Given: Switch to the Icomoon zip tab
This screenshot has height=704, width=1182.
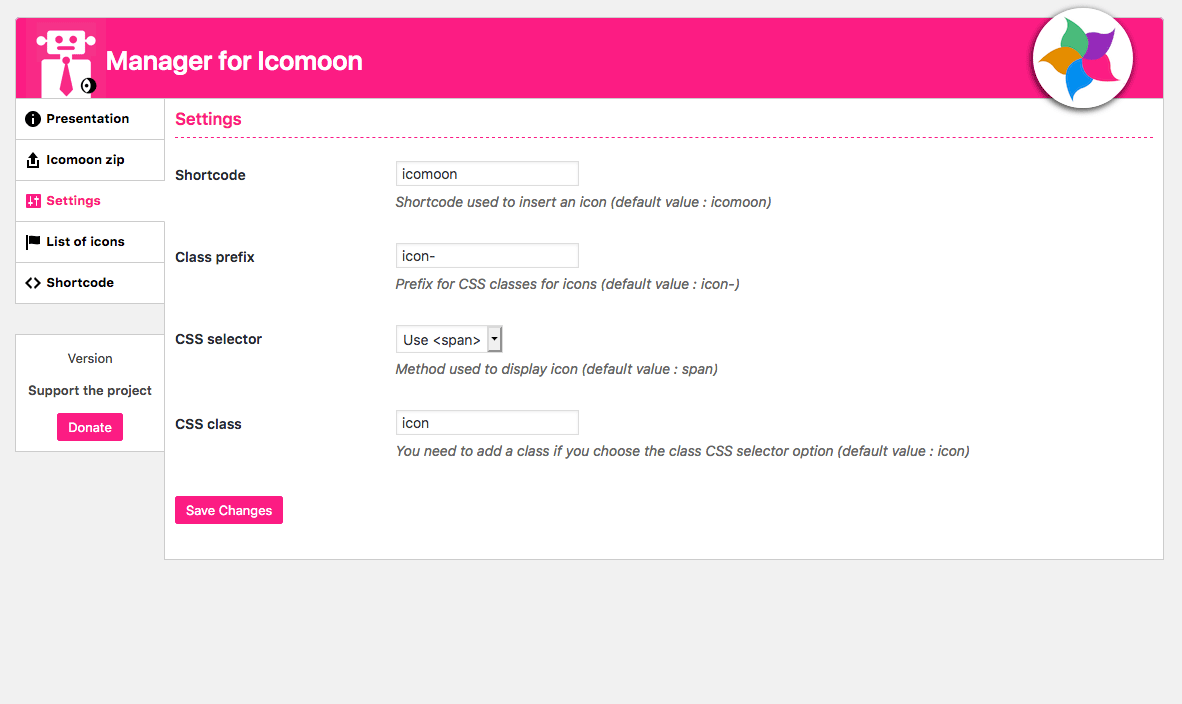Looking at the screenshot, I should point(85,160).
